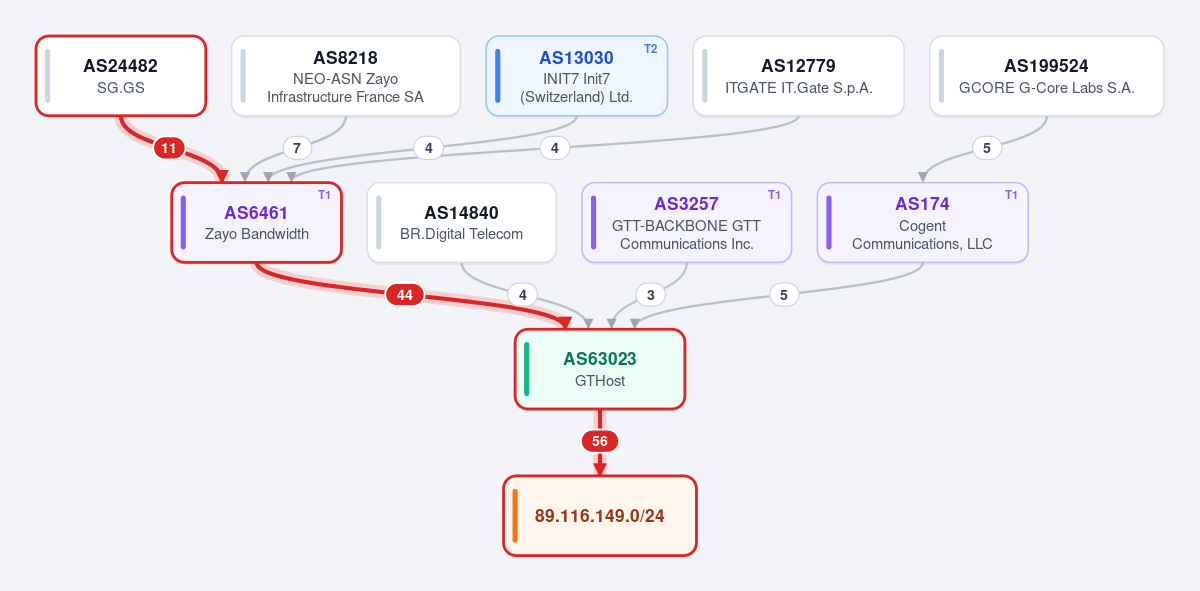Select the AS24482 SG.GS node
1200x591 pixels.
pyautogui.click(x=121, y=76)
